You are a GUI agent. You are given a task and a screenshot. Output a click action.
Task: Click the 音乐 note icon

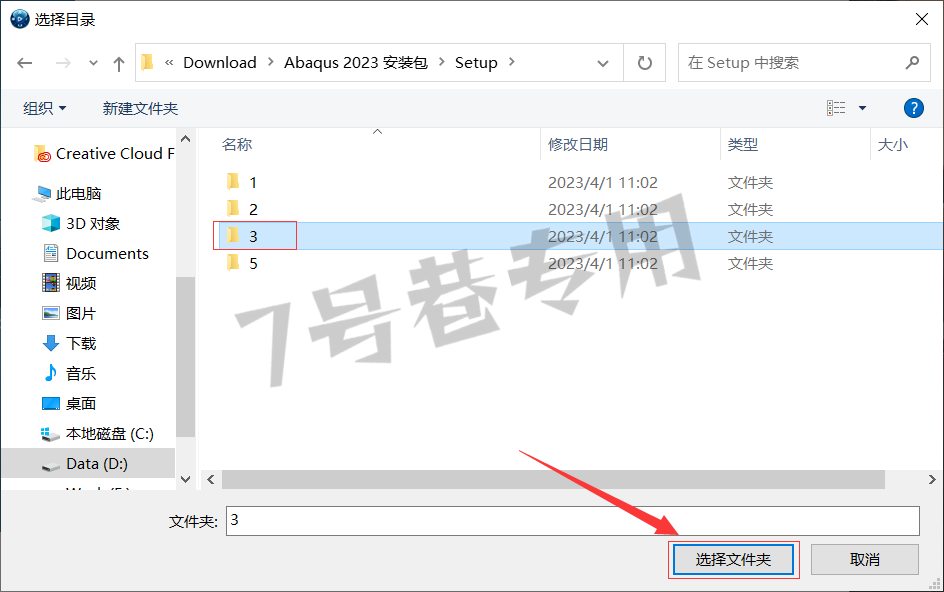tap(51, 373)
